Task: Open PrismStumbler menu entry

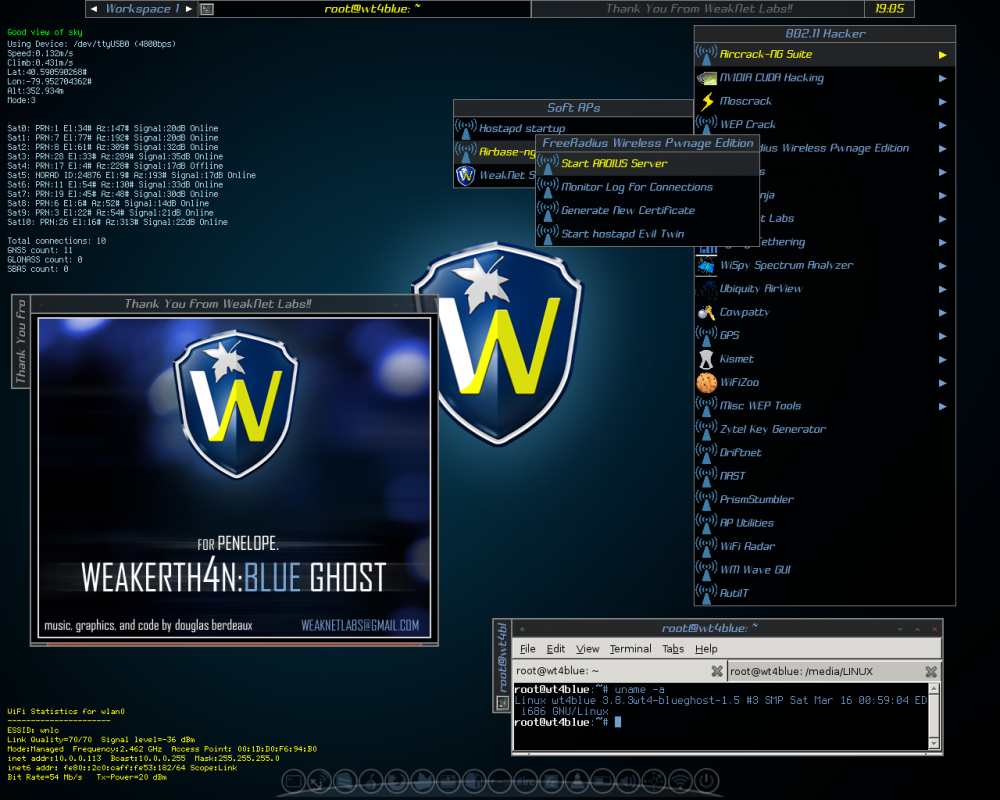Action: pos(825,500)
